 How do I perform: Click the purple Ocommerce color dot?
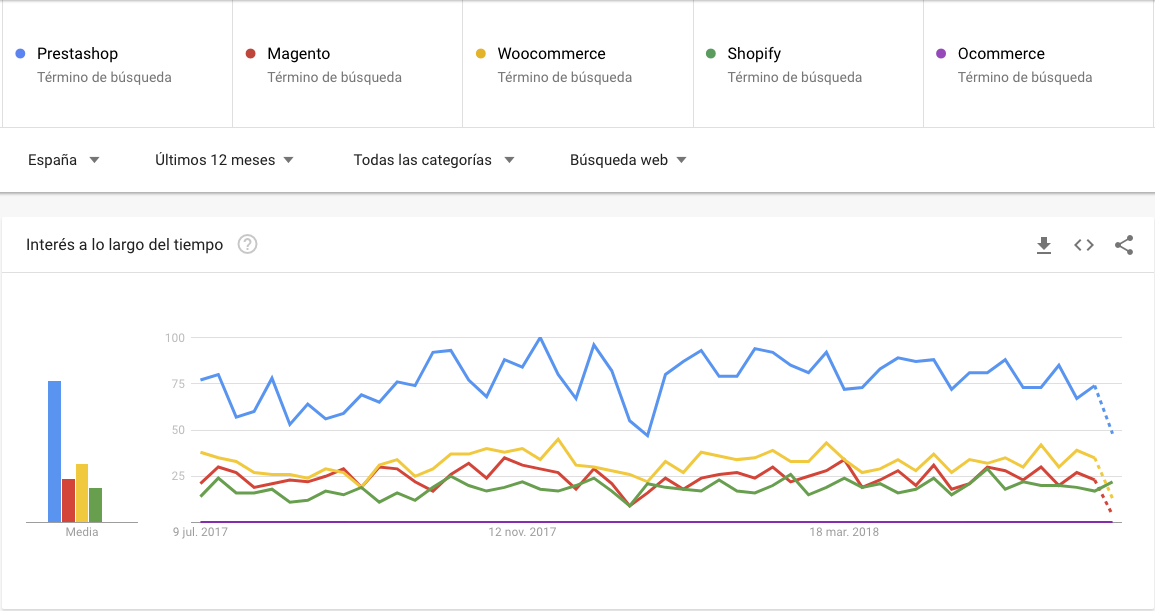(941, 54)
